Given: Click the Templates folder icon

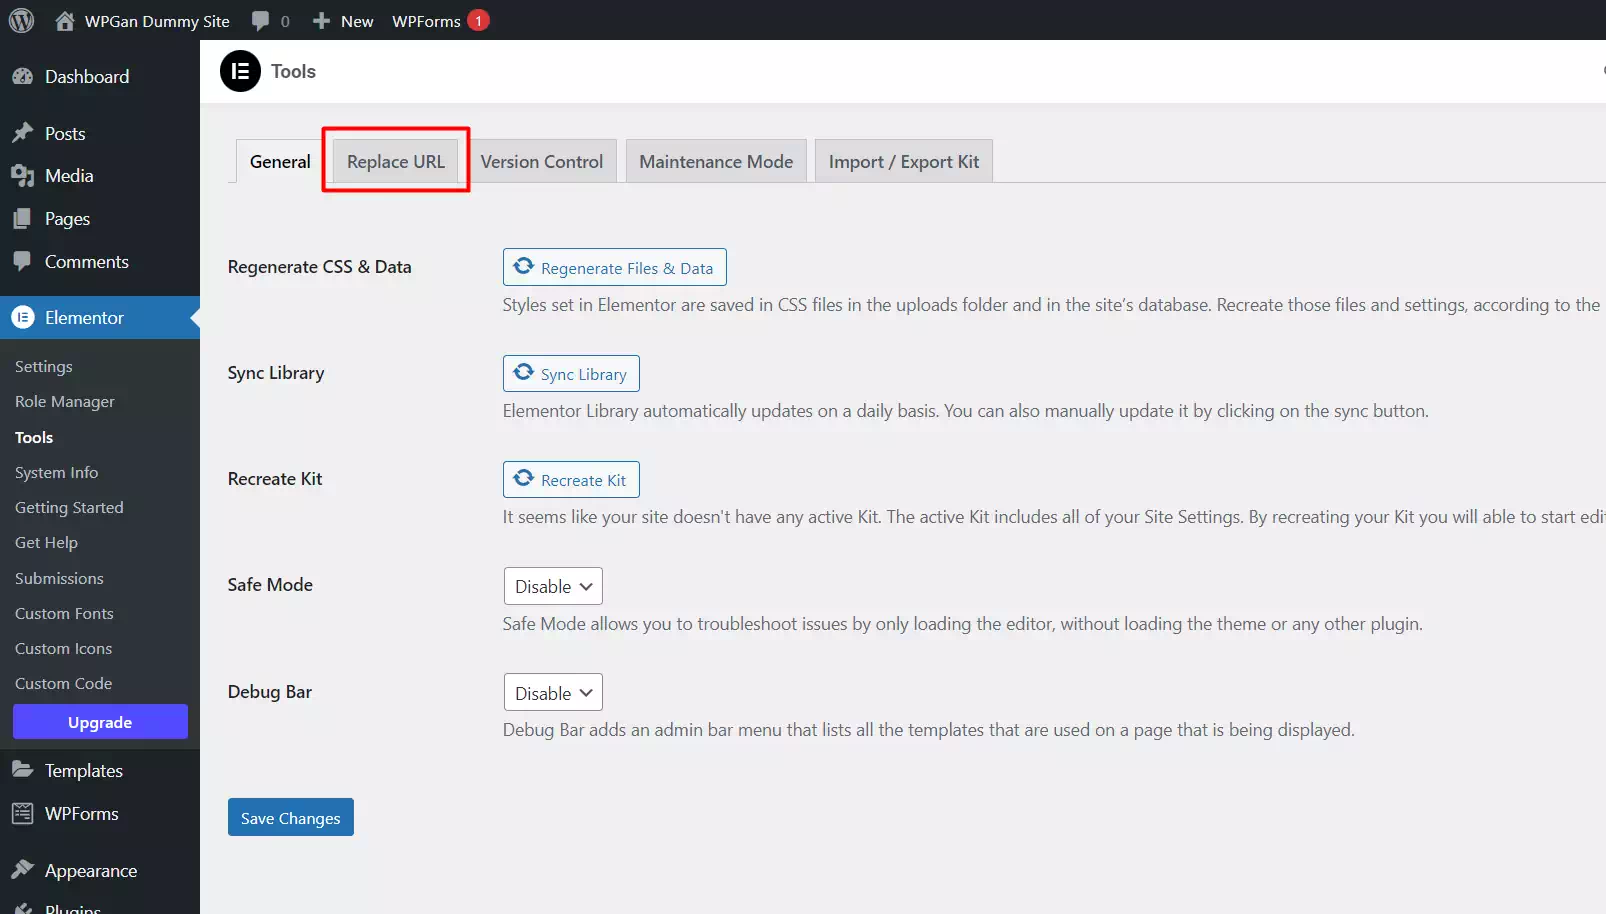Looking at the screenshot, I should (22, 770).
